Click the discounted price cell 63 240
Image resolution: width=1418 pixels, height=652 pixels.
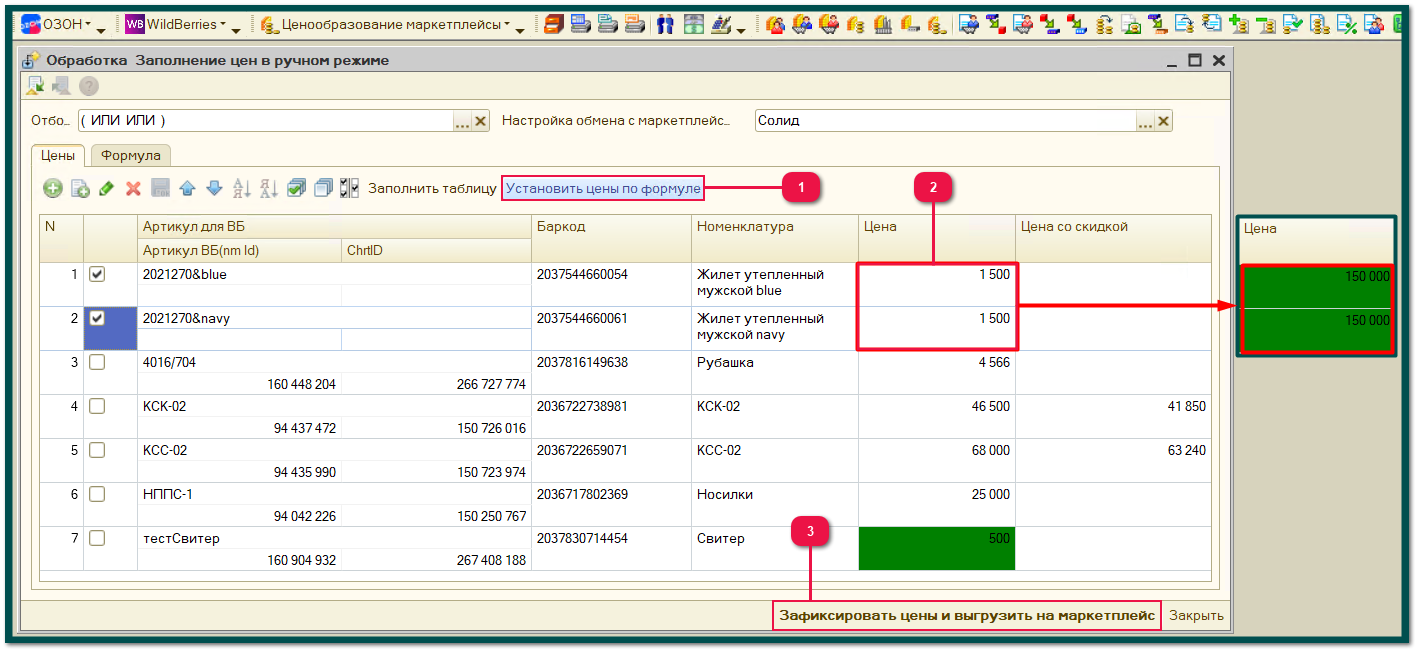coord(1113,460)
